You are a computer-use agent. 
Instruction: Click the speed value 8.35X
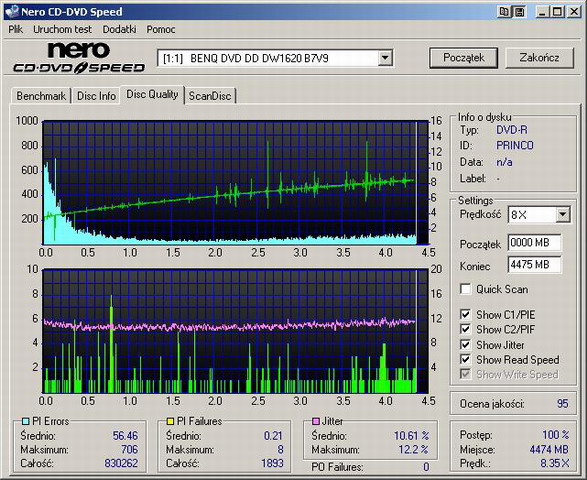555,463
